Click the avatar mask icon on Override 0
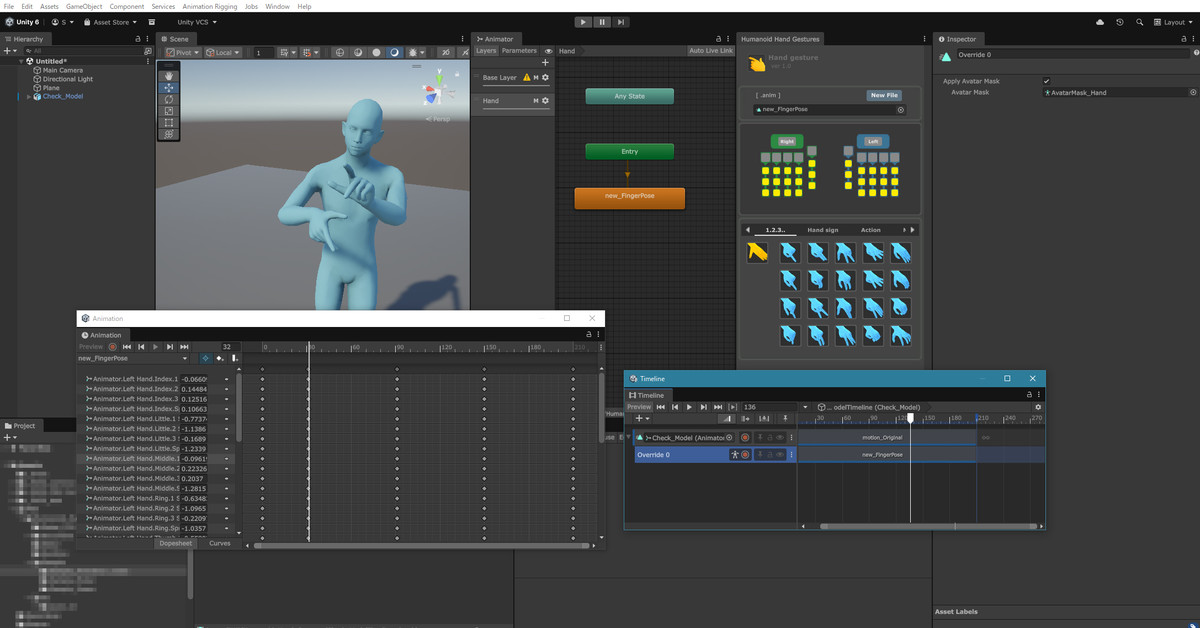The width and height of the screenshot is (1200, 628). coord(733,455)
